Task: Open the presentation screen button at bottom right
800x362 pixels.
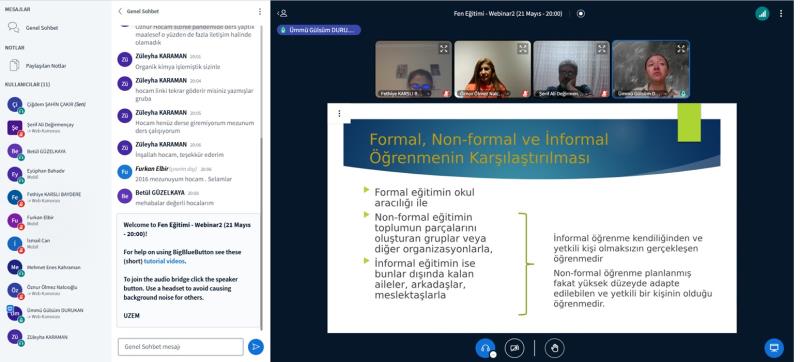Action: pos(774,348)
